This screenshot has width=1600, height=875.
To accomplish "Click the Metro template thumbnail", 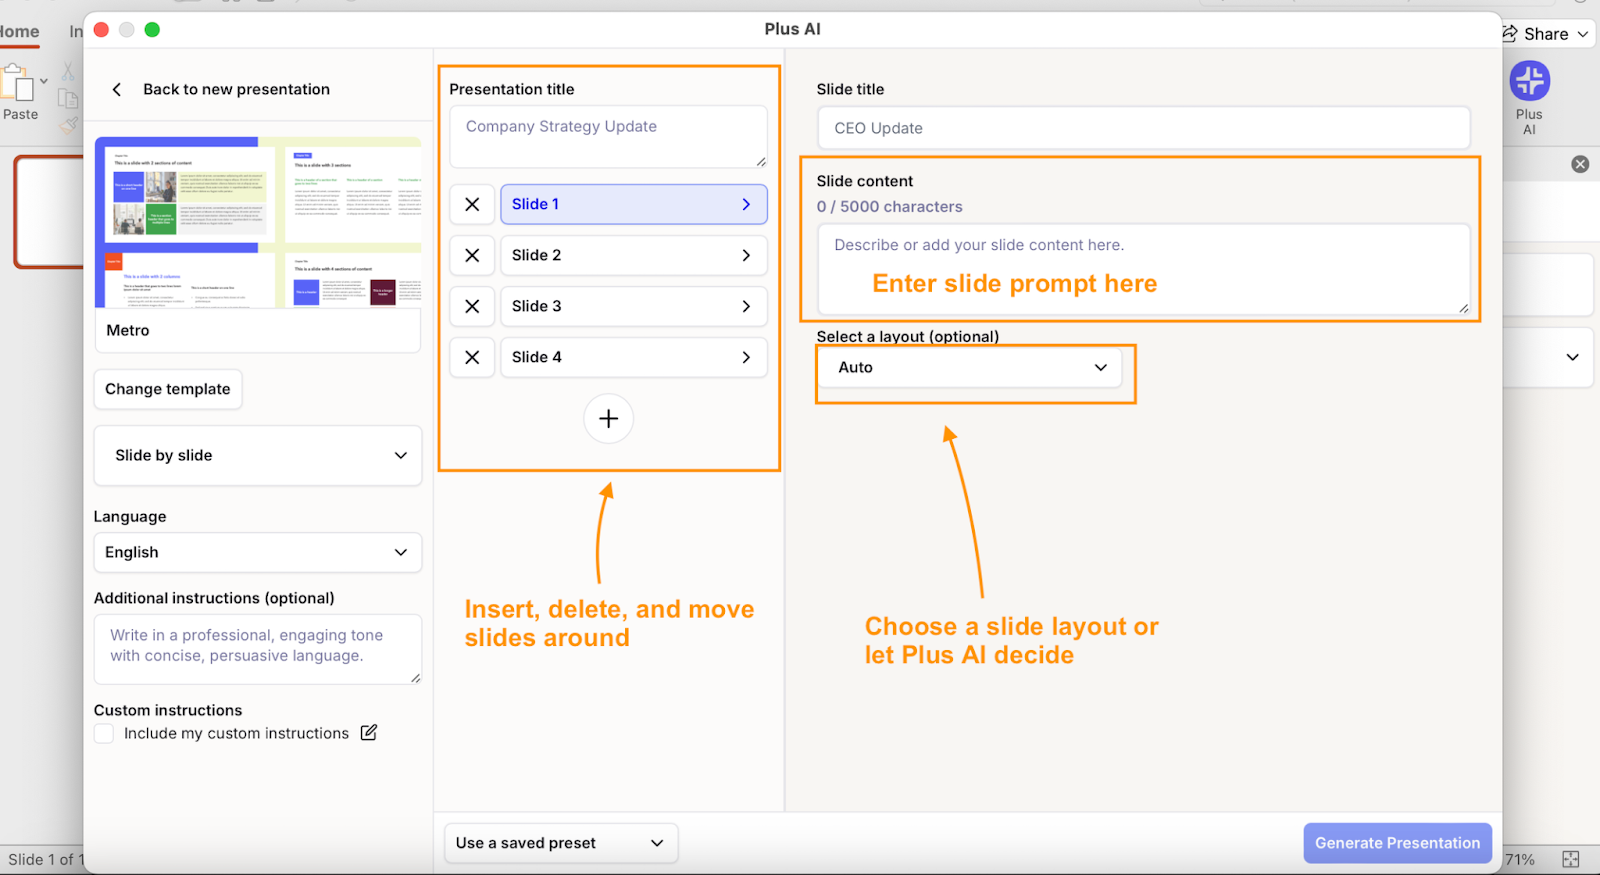I will point(257,223).
